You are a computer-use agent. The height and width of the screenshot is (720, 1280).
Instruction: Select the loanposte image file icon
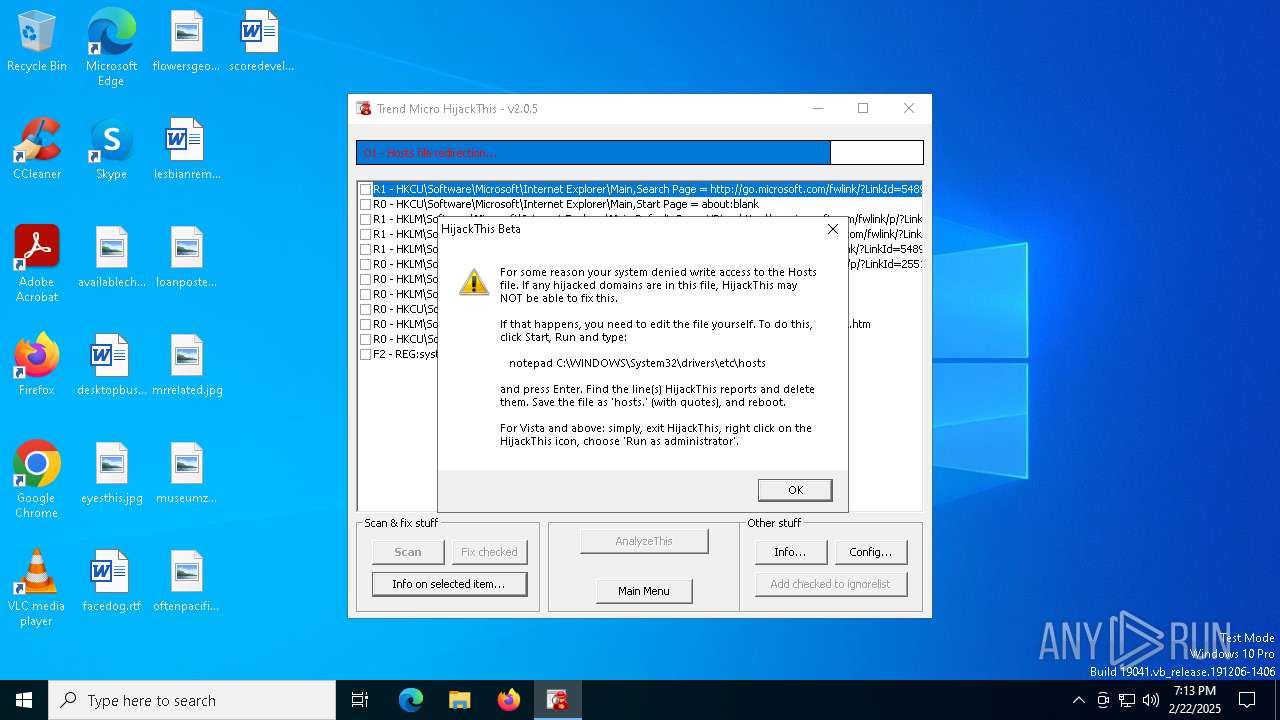pyautogui.click(x=186, y=258)
